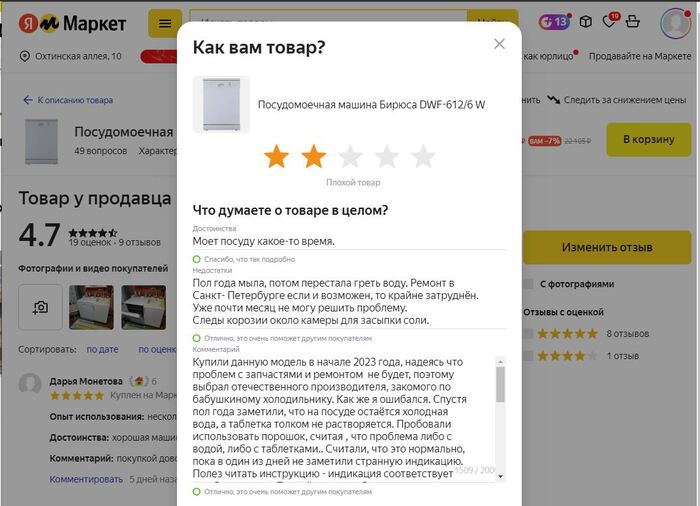The height and width of the screenshot is (506, 700).
Task: Go back via К описанию товара link
Action: tap(68, 100)
